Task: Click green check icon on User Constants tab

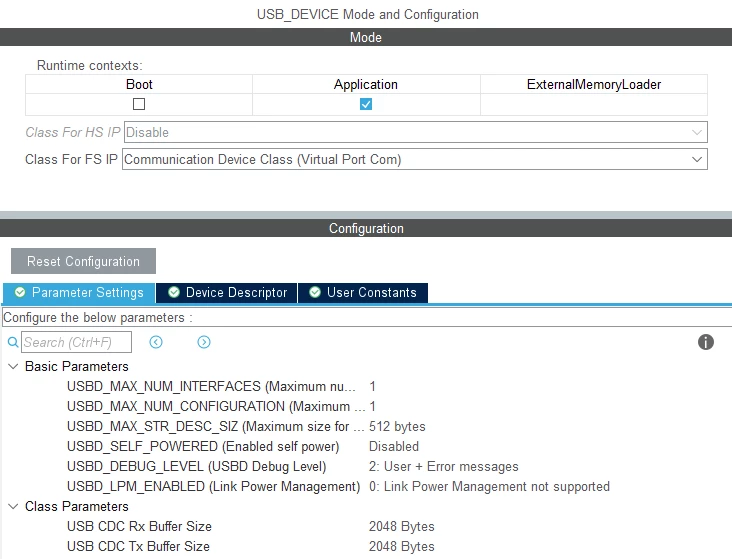Action: [x=315, y=292]
